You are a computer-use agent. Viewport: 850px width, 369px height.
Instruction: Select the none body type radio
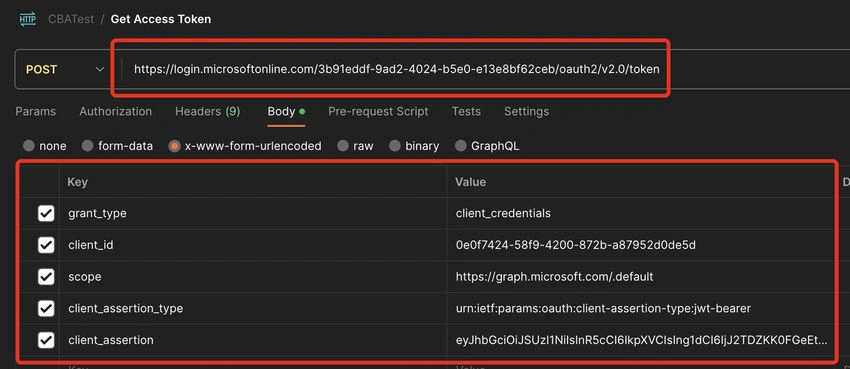pos(29,146)
